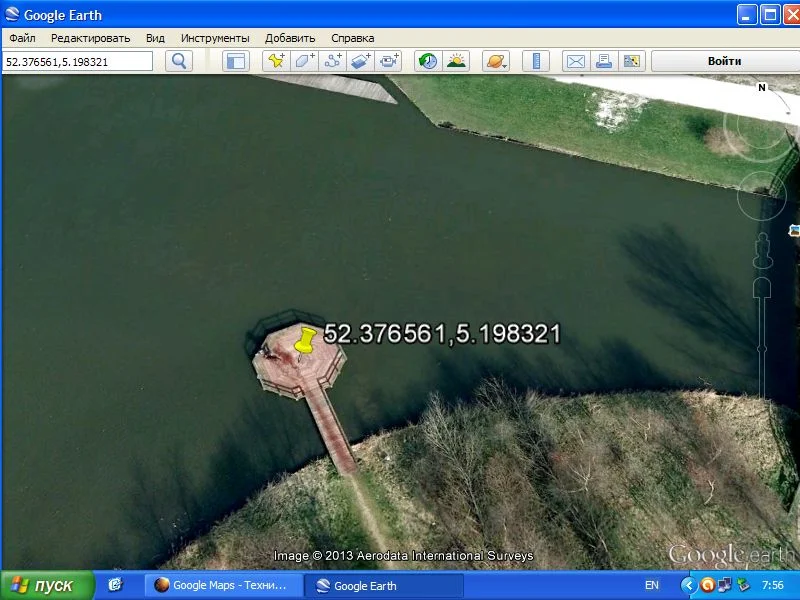
Task: Click the Windows пуск start button
Action: coord(47,585)
